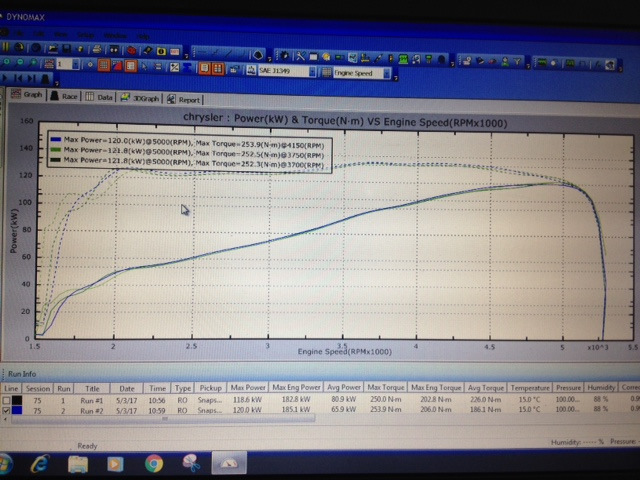
Task: Open file with the folder toolbar icon
Action: click(x=53, y=49)
